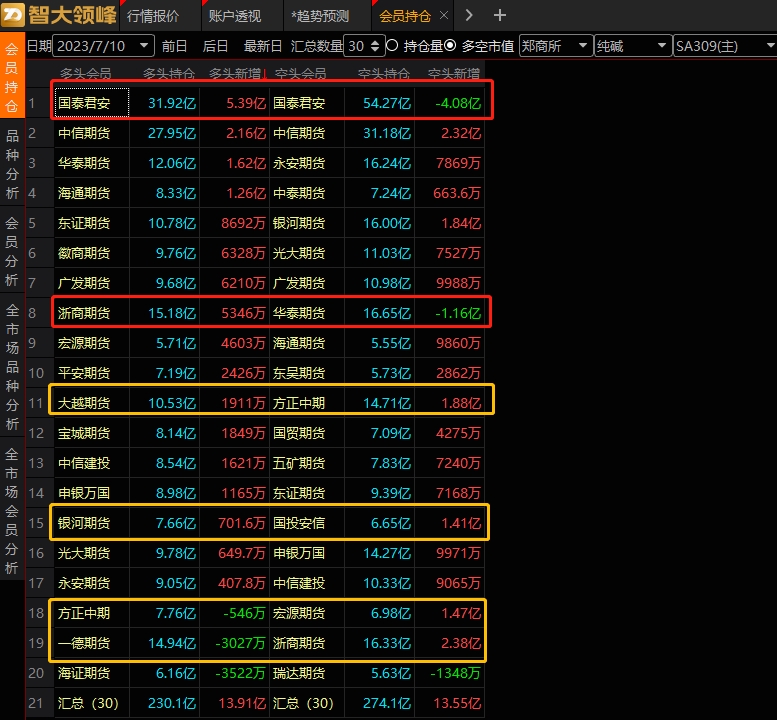Click short-side 方正中期 in row 11
The width and height of the screenshot is (777, 720).
[x=307, y=403]
